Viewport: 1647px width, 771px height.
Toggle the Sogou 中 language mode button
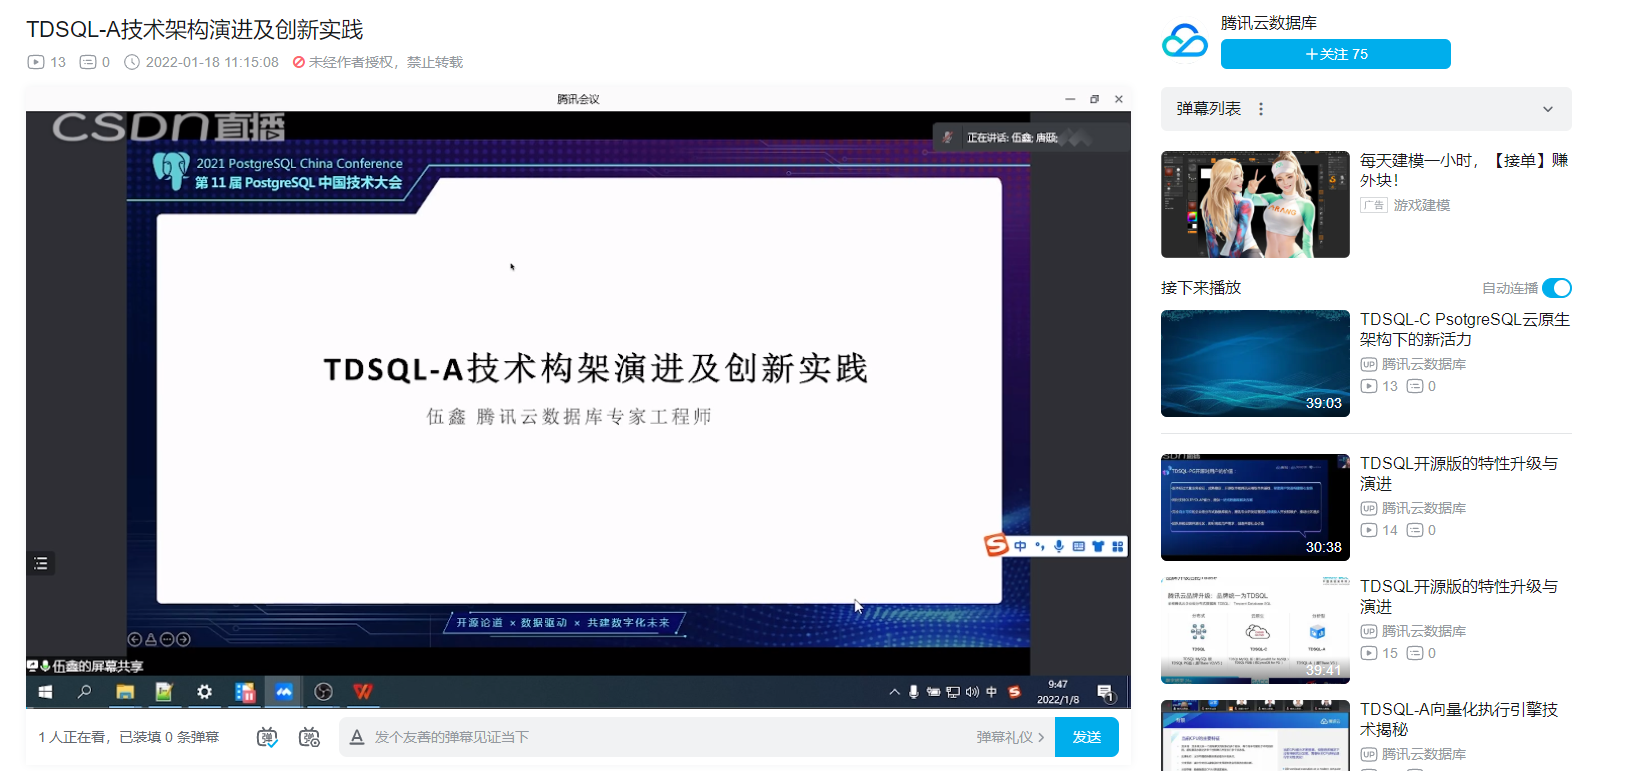click(1020, 546)
